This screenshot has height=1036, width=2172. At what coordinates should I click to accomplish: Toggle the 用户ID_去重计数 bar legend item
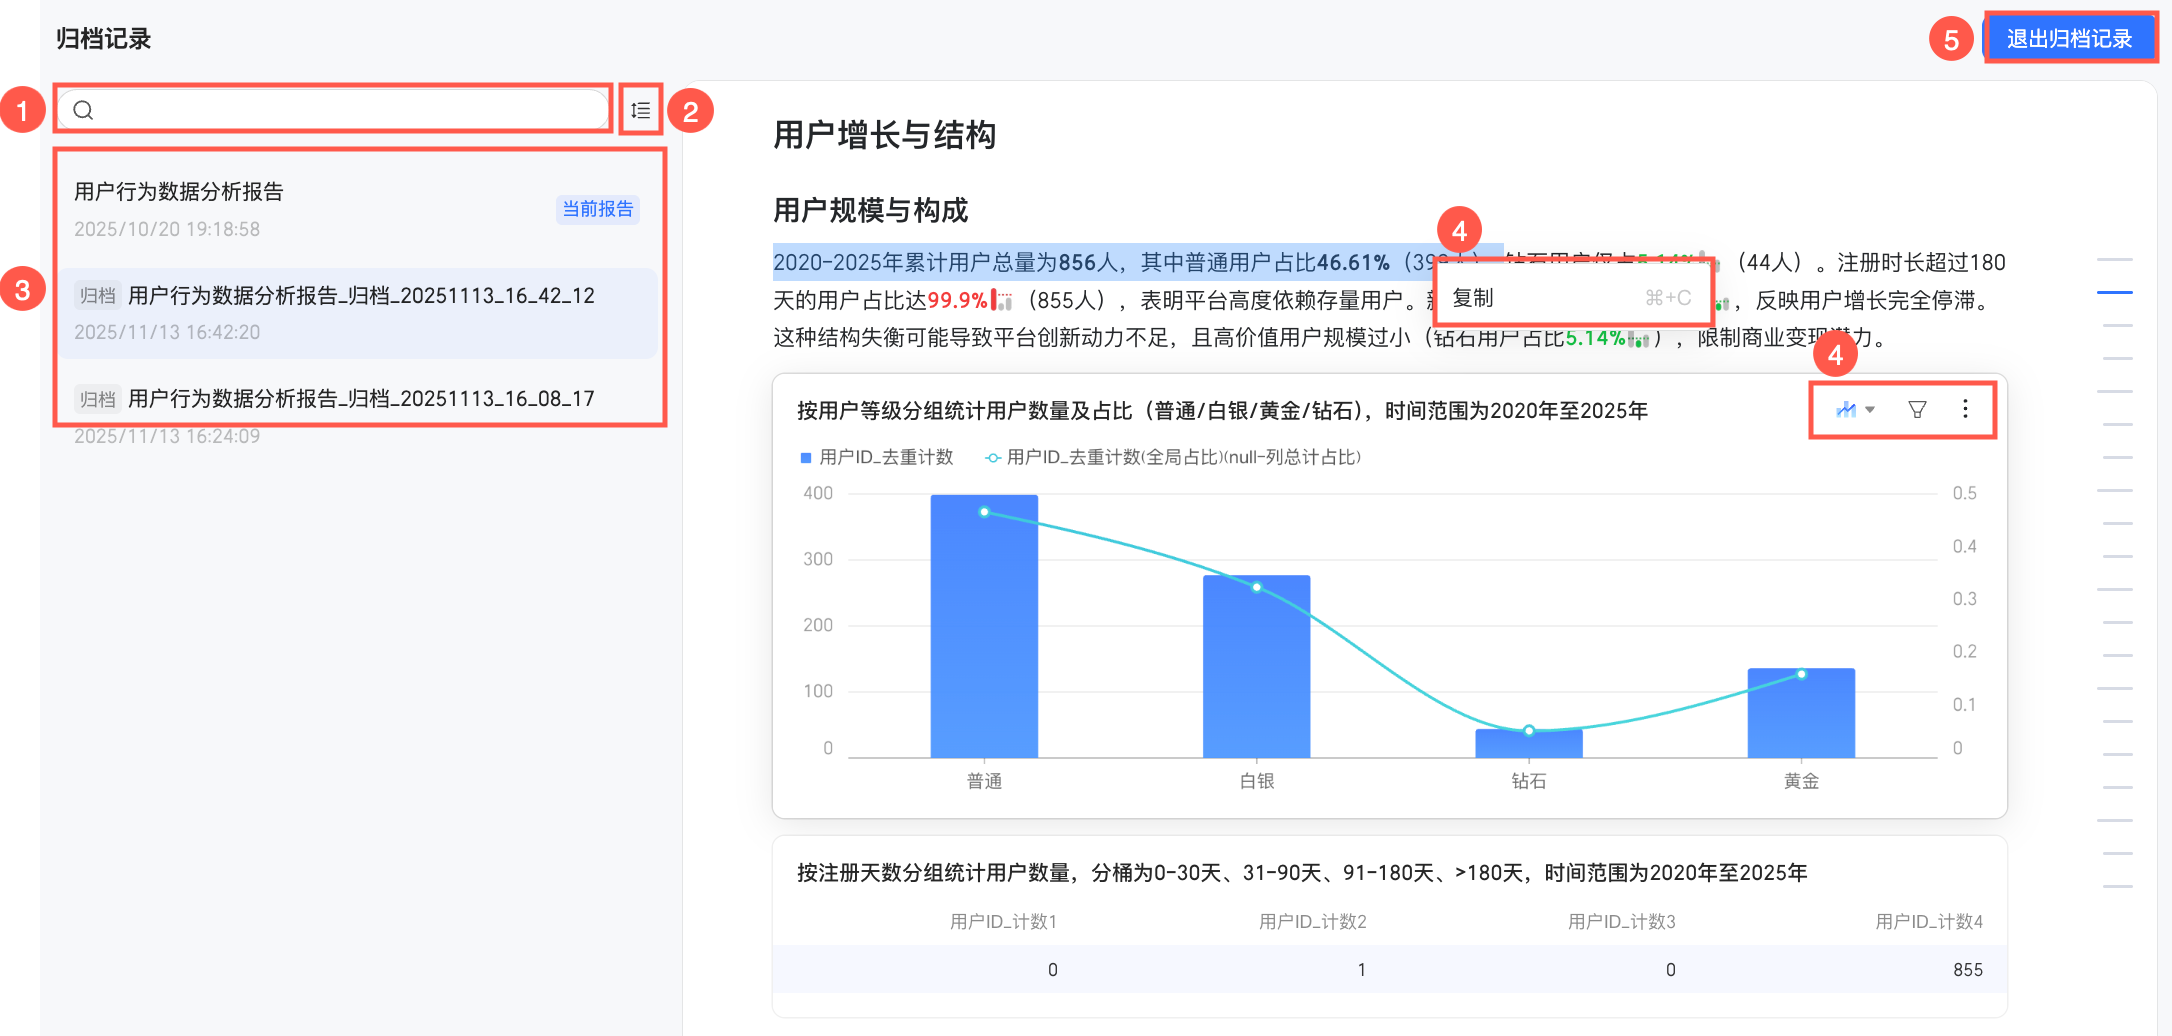[877, 457]
